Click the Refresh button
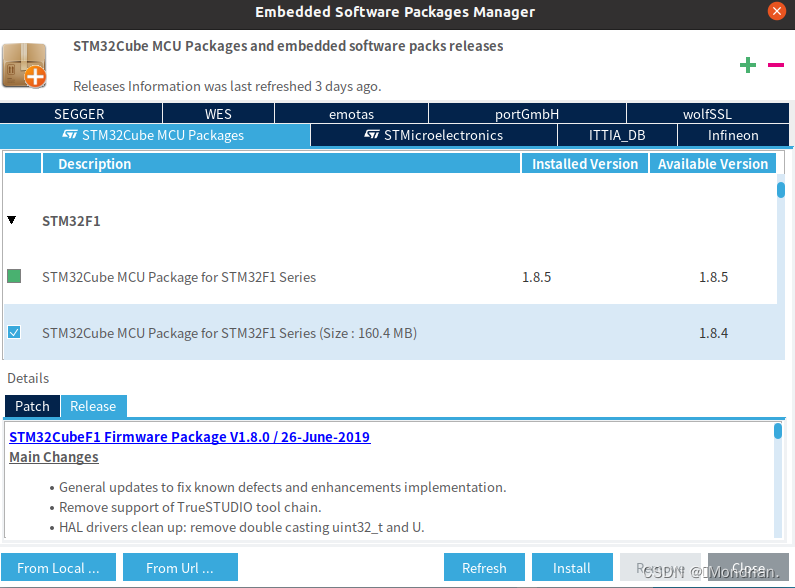795x588 pixels. [x=484, y=567]
